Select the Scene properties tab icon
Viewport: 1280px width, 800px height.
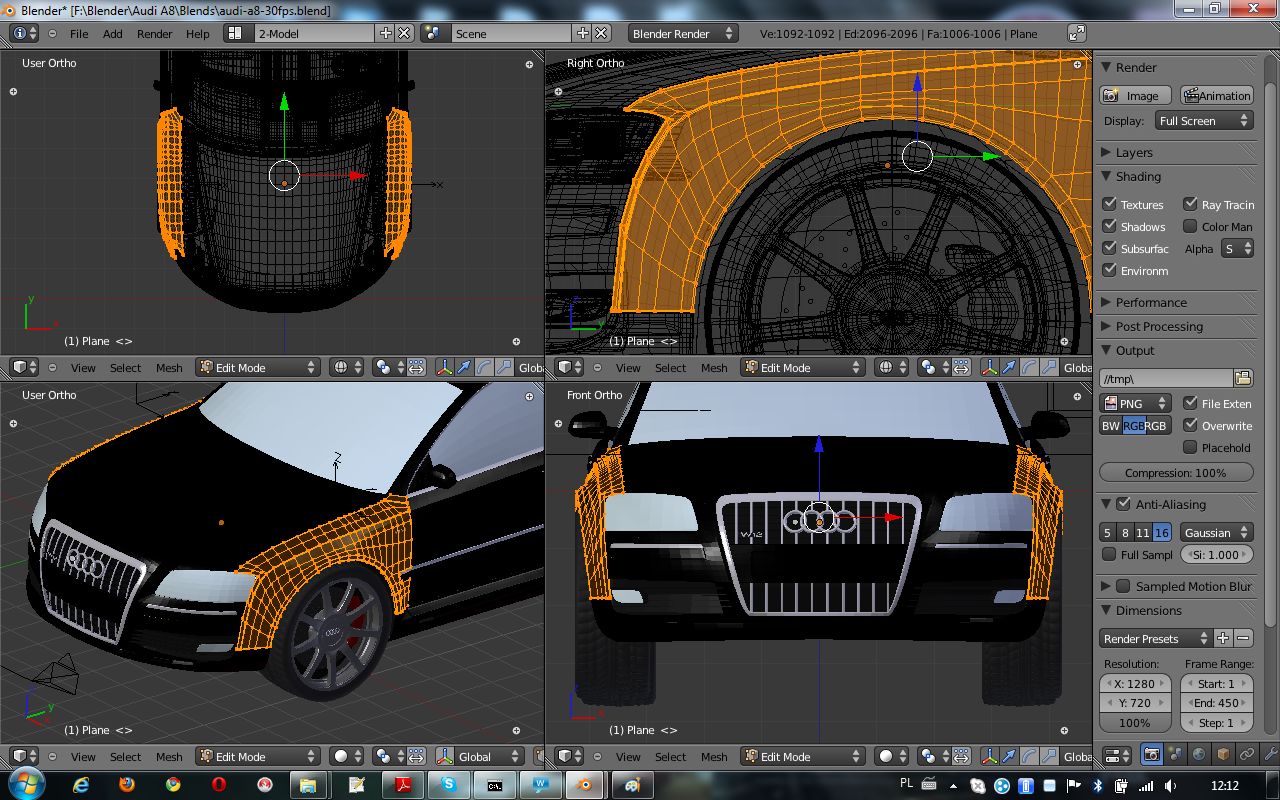point(1175,754)
